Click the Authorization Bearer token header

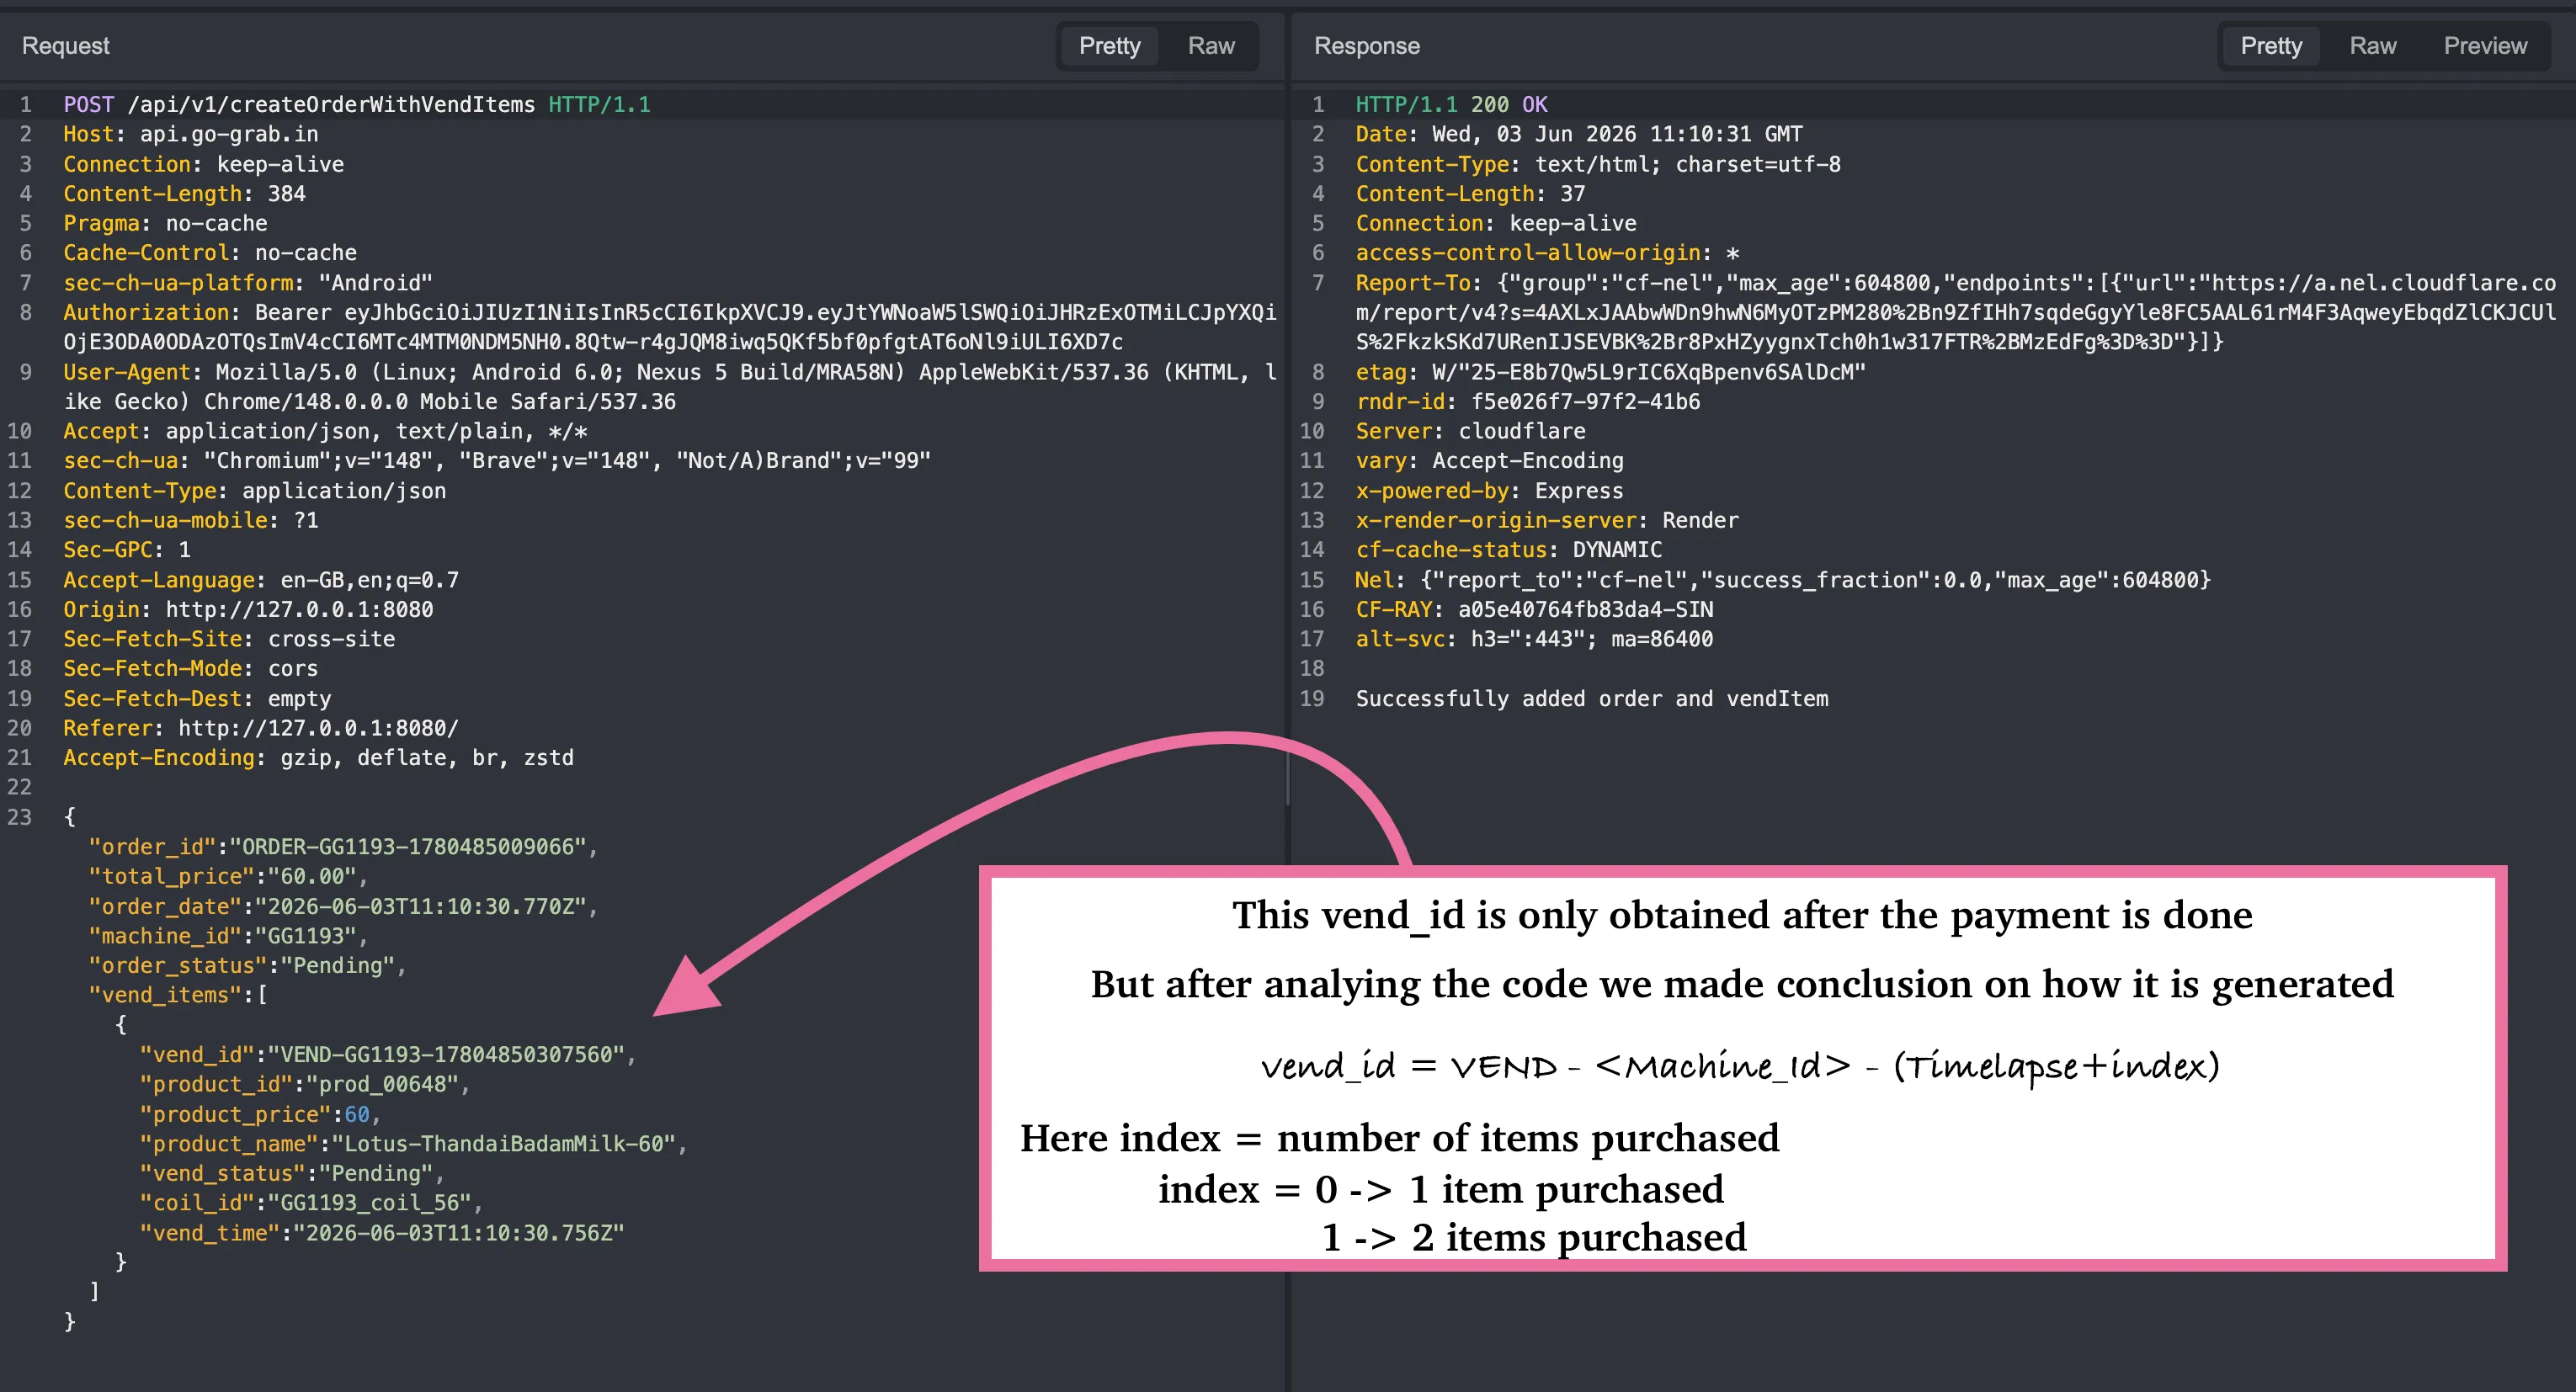click(670, 327)
